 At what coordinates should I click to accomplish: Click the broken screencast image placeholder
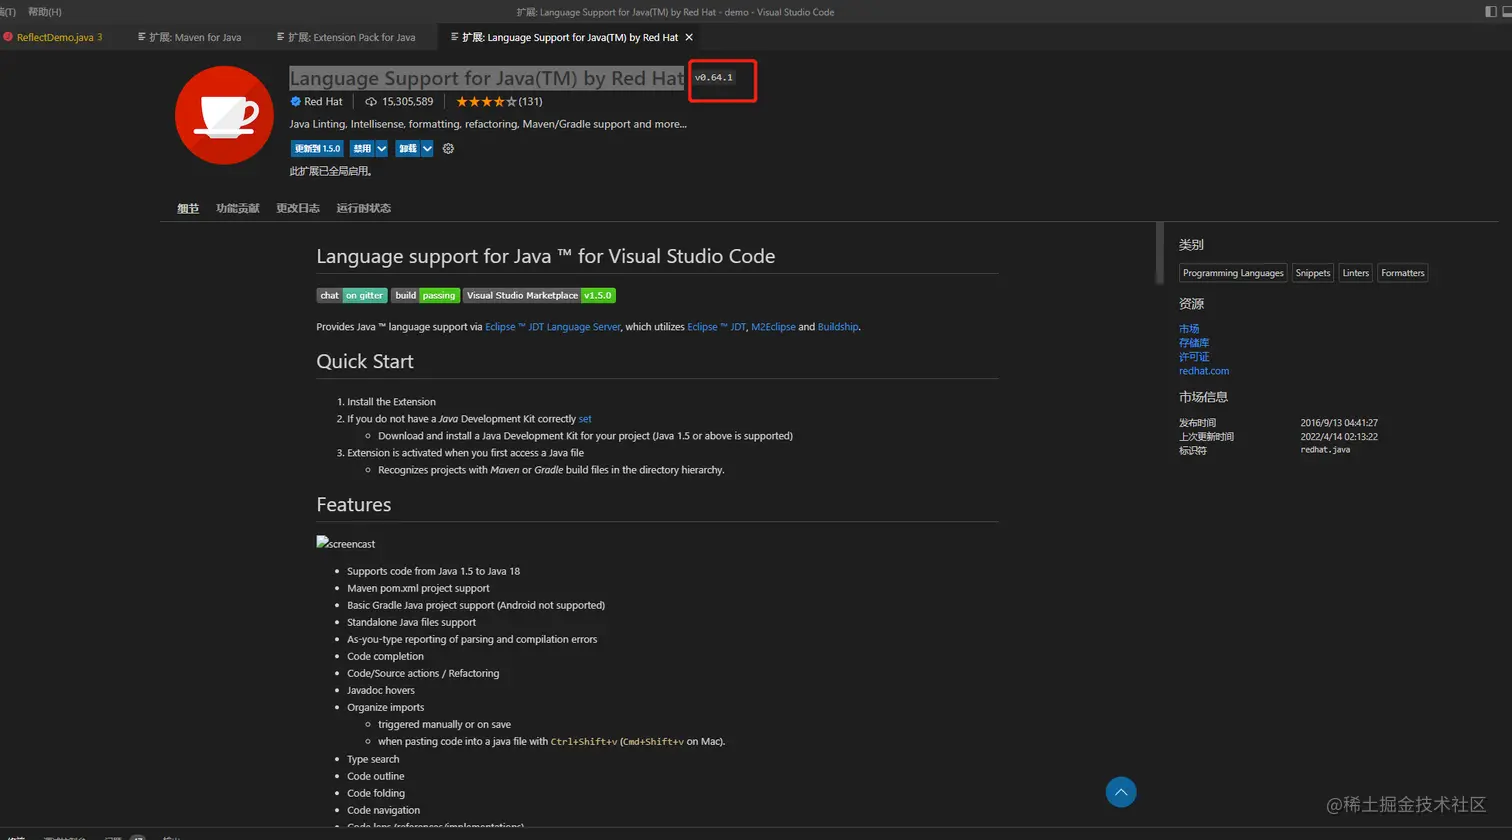(346, 543)
